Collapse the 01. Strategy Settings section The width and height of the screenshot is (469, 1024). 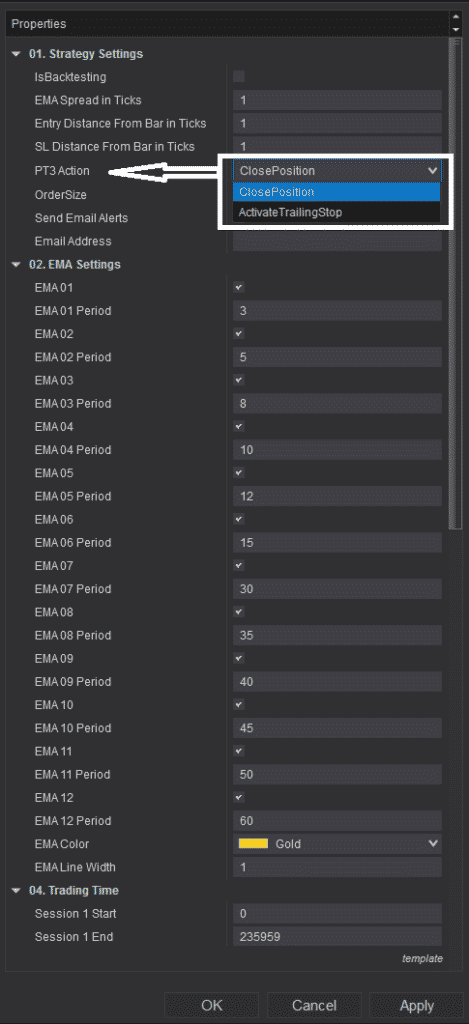[16, 54]
